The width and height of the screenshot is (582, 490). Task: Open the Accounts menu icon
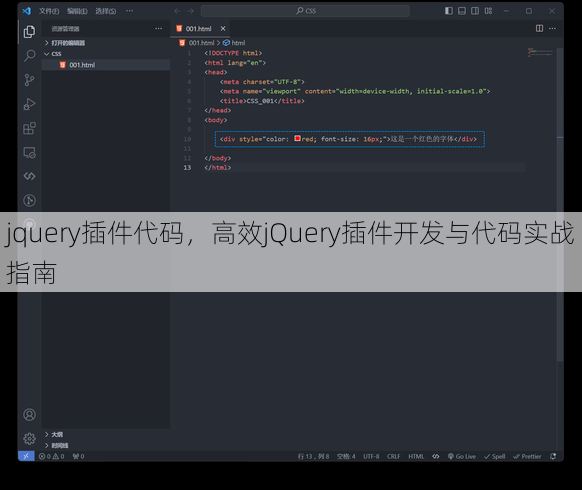click(x=29, y=415)
